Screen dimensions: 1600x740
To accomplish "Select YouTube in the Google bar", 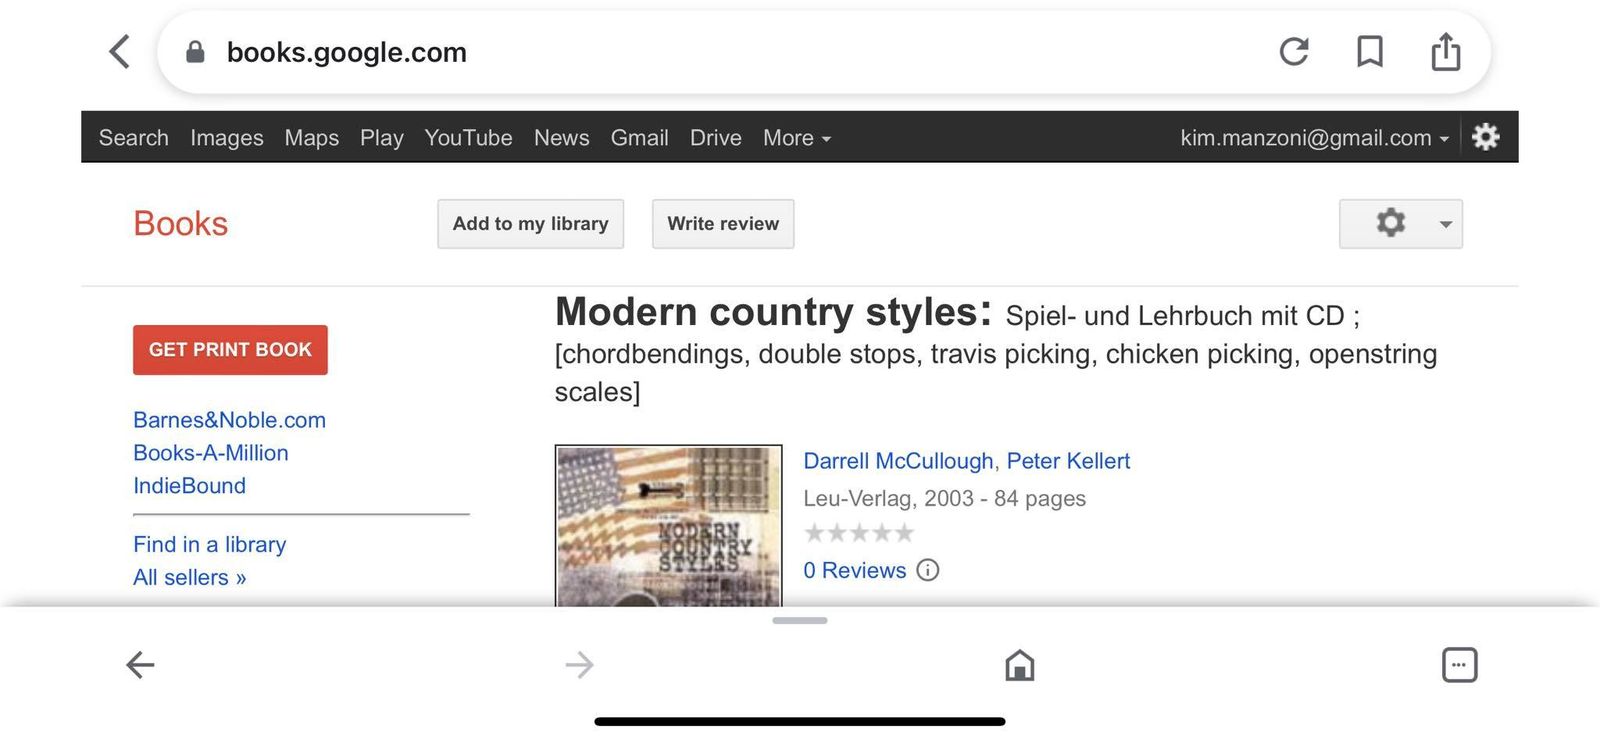I will click(468, 138).
